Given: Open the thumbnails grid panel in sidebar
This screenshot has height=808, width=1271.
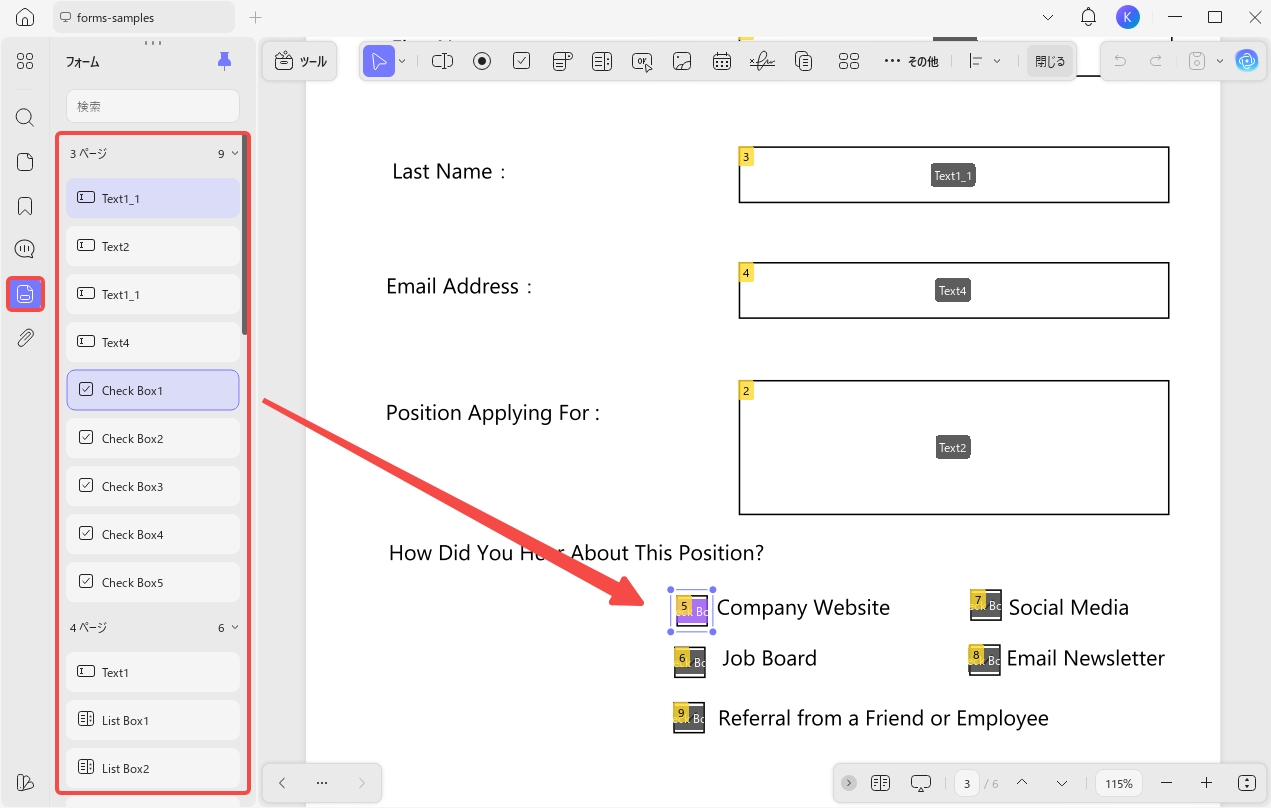Looking at the screenshot, I should coord(25,61).
